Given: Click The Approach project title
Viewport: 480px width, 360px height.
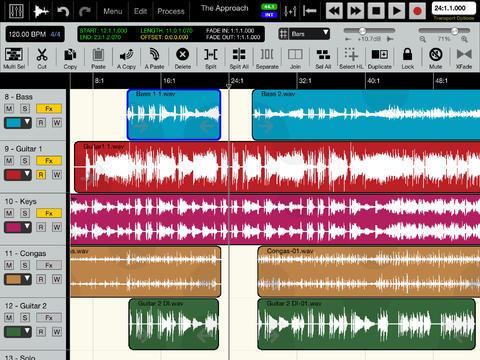Looking at the screenshot, I should tap(224, 8).
